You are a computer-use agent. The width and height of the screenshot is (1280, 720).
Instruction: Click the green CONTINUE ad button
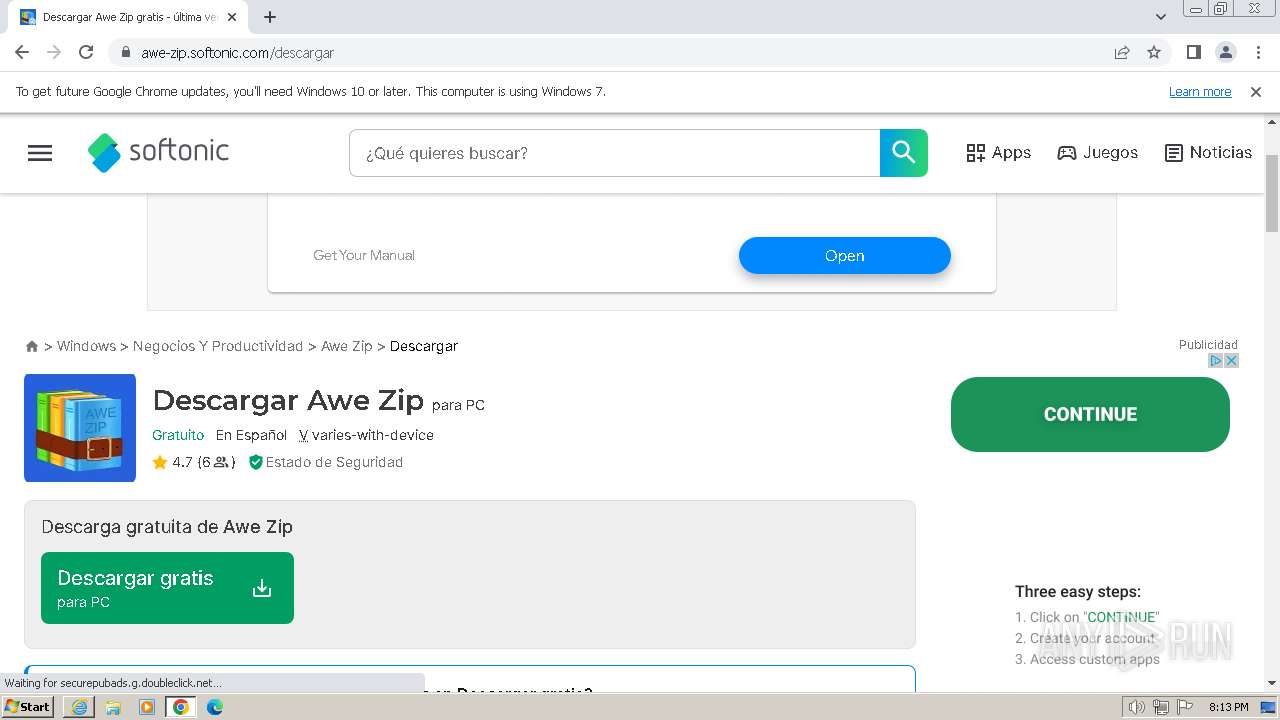click(x=1090, y=414)
